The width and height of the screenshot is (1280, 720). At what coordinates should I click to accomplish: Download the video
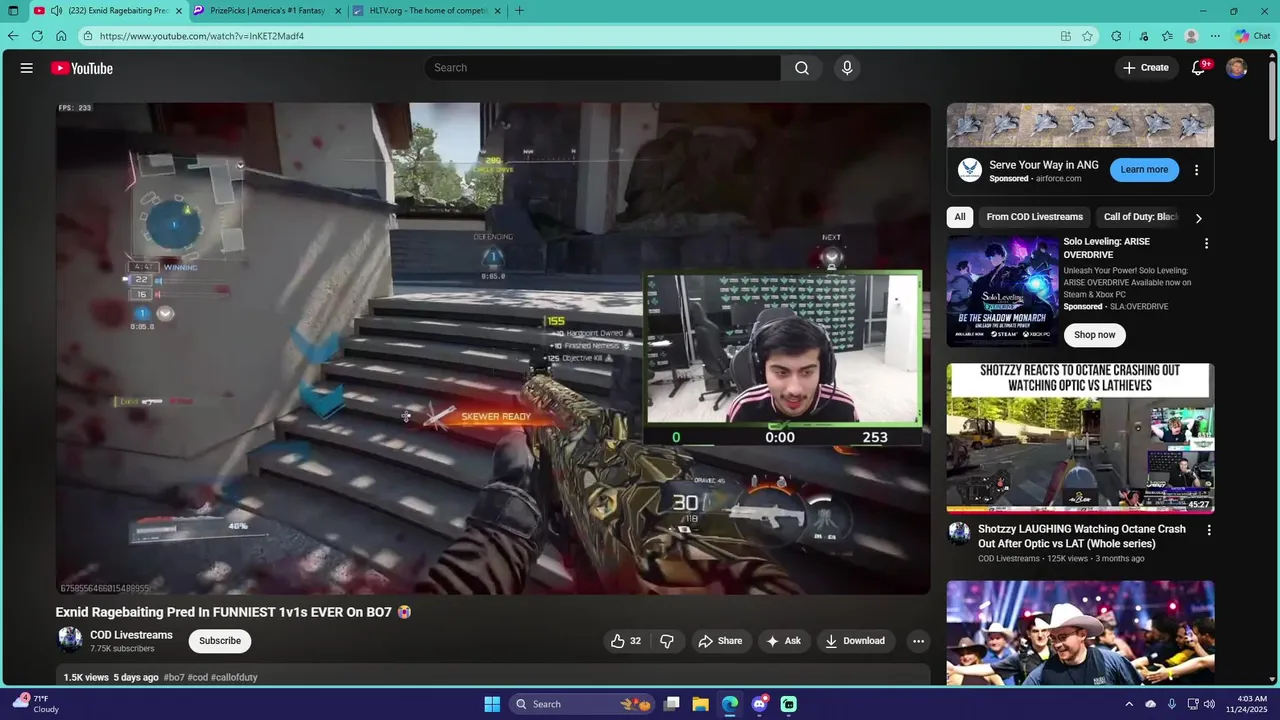855,641
